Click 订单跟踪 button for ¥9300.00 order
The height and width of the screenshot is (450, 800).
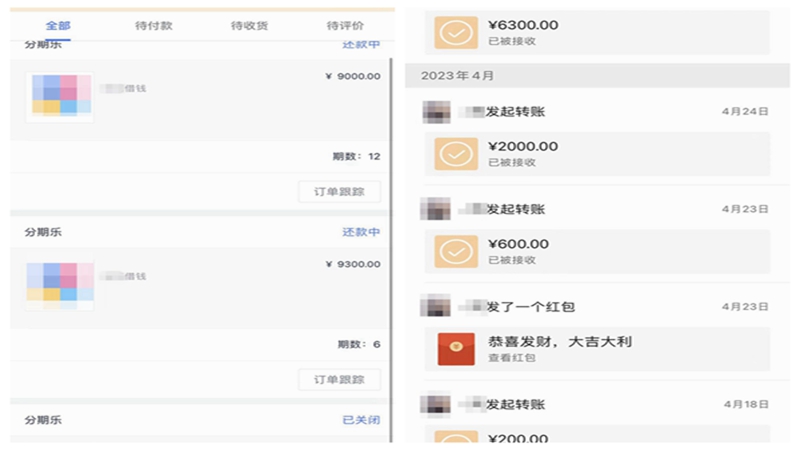coord(339,379)
